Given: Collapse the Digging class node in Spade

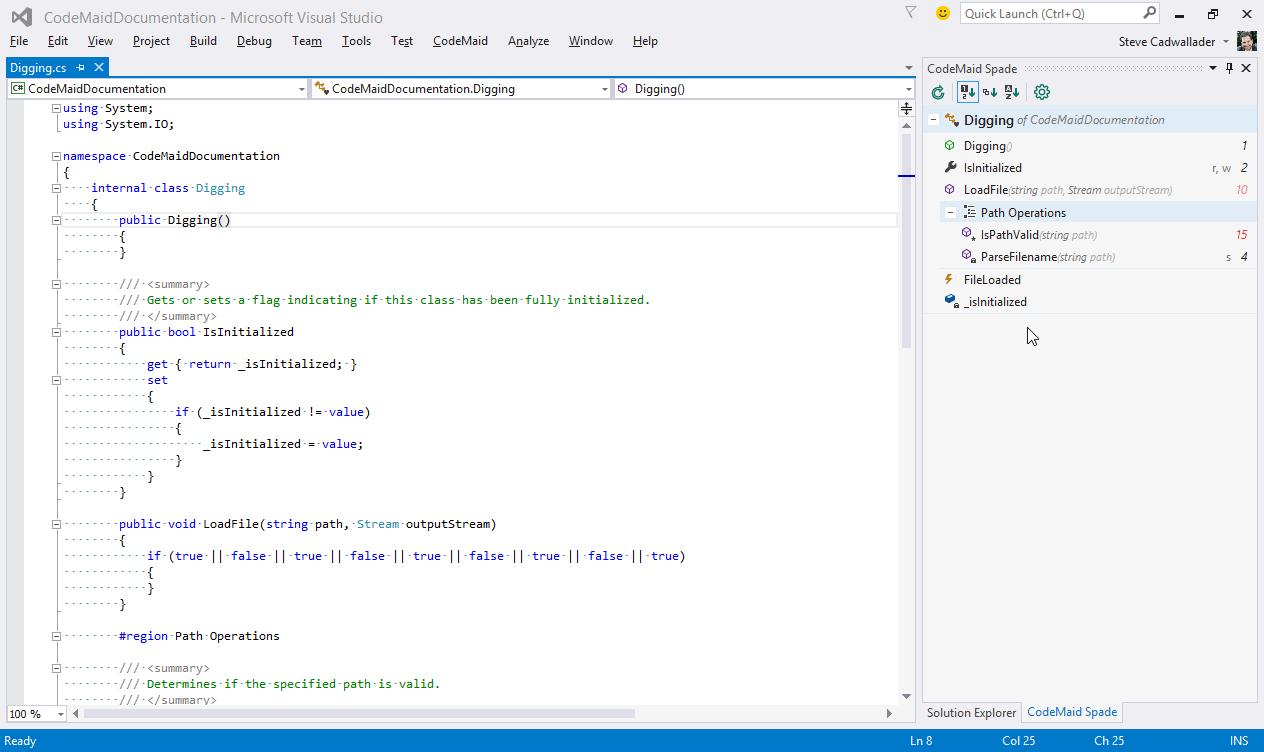Looking at the screenshot, I should 934,119.
